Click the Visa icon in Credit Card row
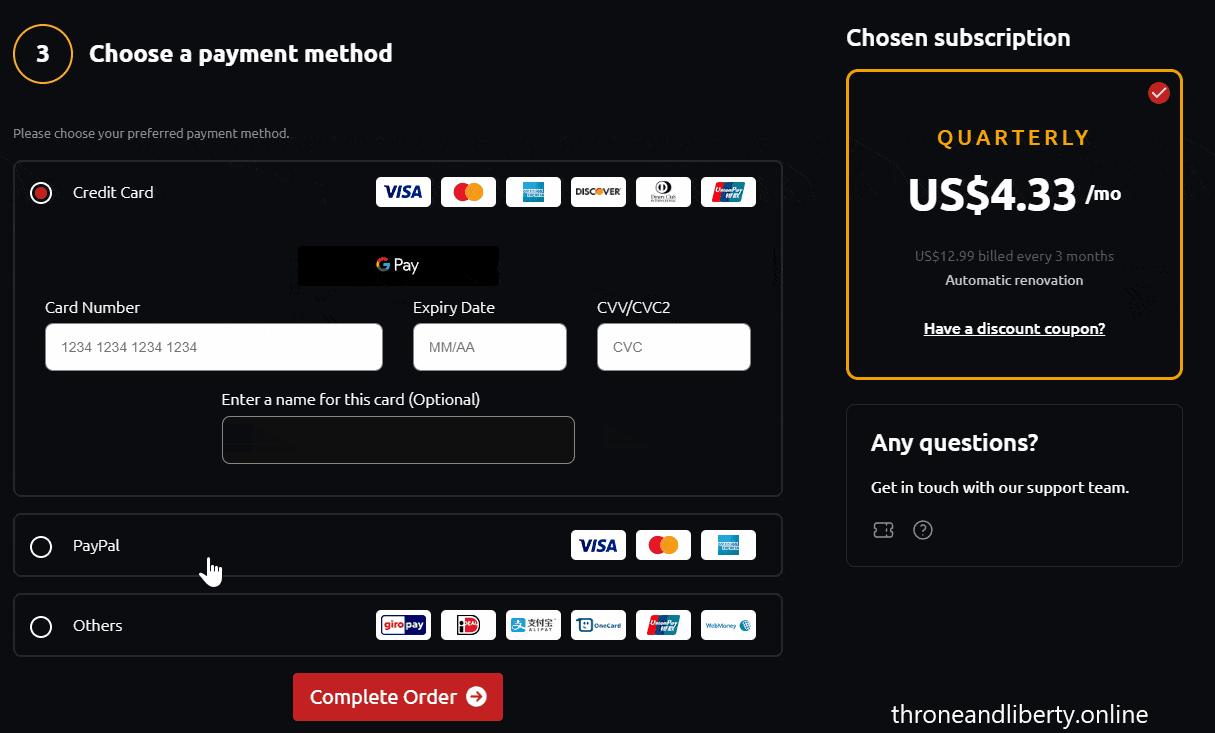This screenshot has width=1215, height=733. (403, 192)
